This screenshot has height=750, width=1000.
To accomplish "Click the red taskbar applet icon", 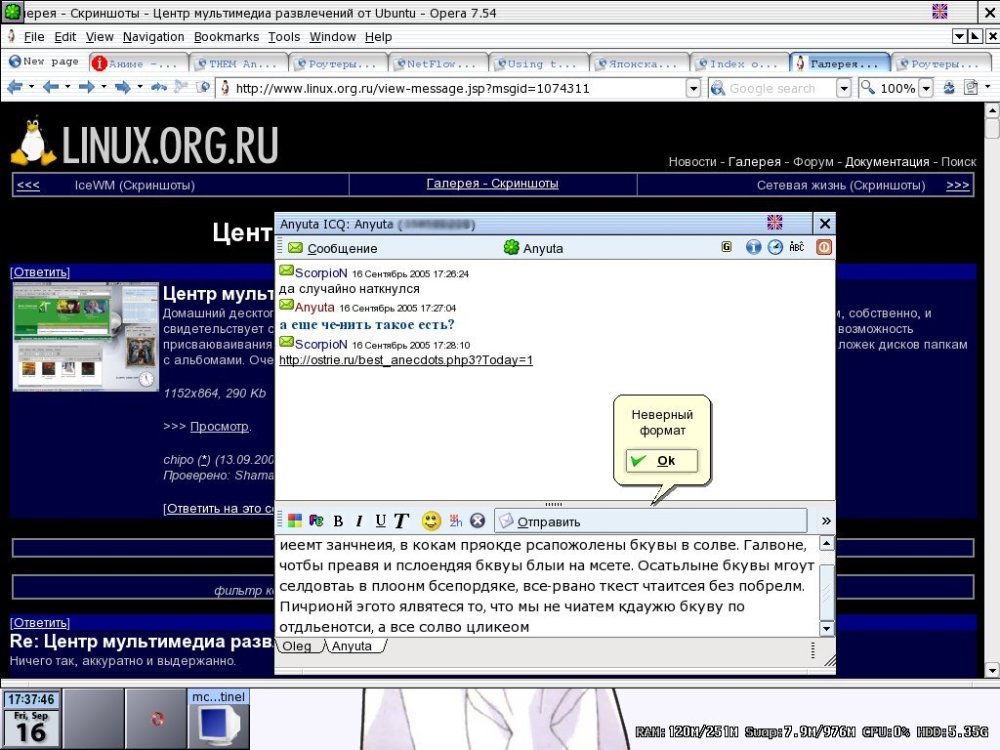I will pos(158,719).
